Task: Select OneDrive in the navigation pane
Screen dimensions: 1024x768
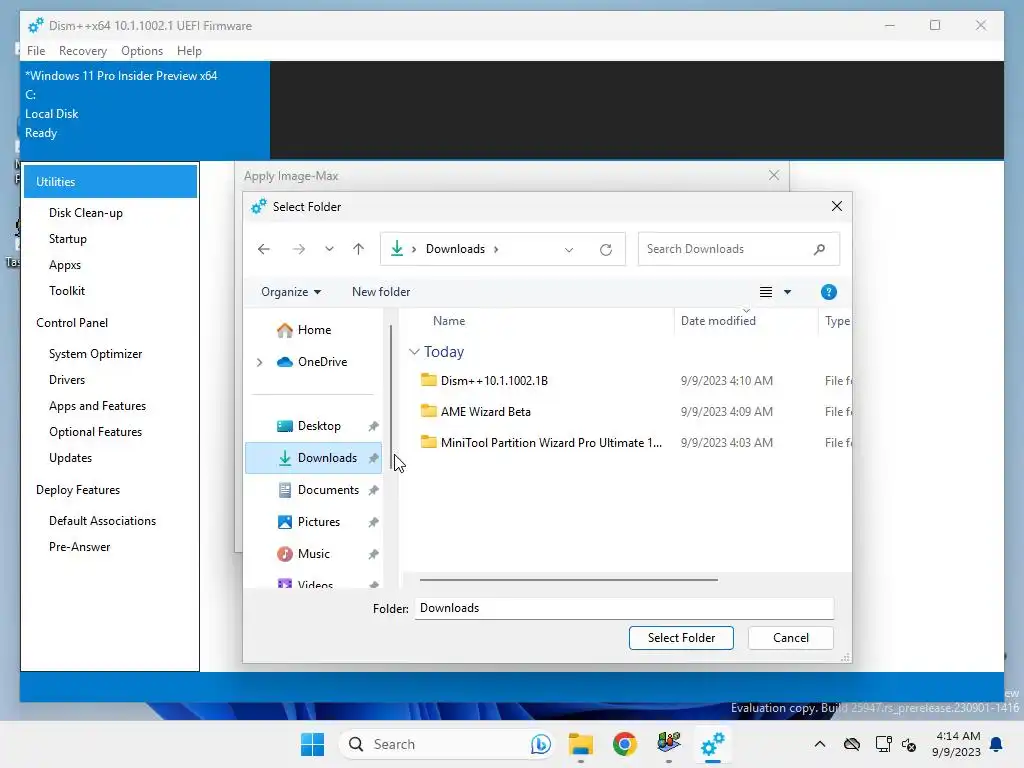Action: coord(322,362)
